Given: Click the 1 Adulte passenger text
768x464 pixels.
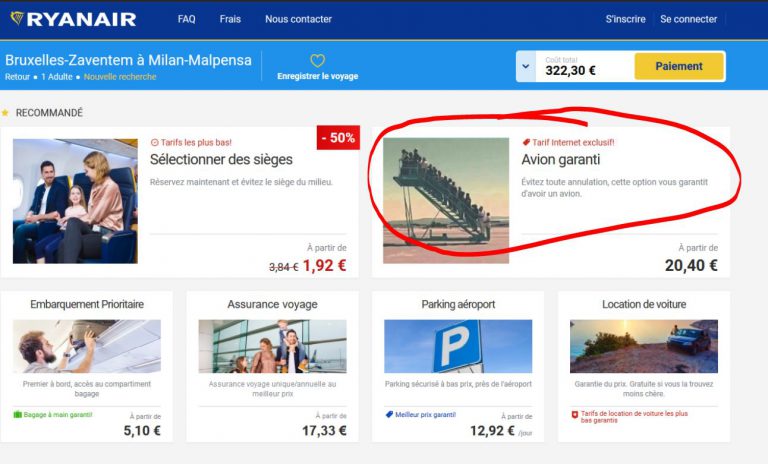Looking at the screenshot, I should pyautogui.click(x=57, y=77).
